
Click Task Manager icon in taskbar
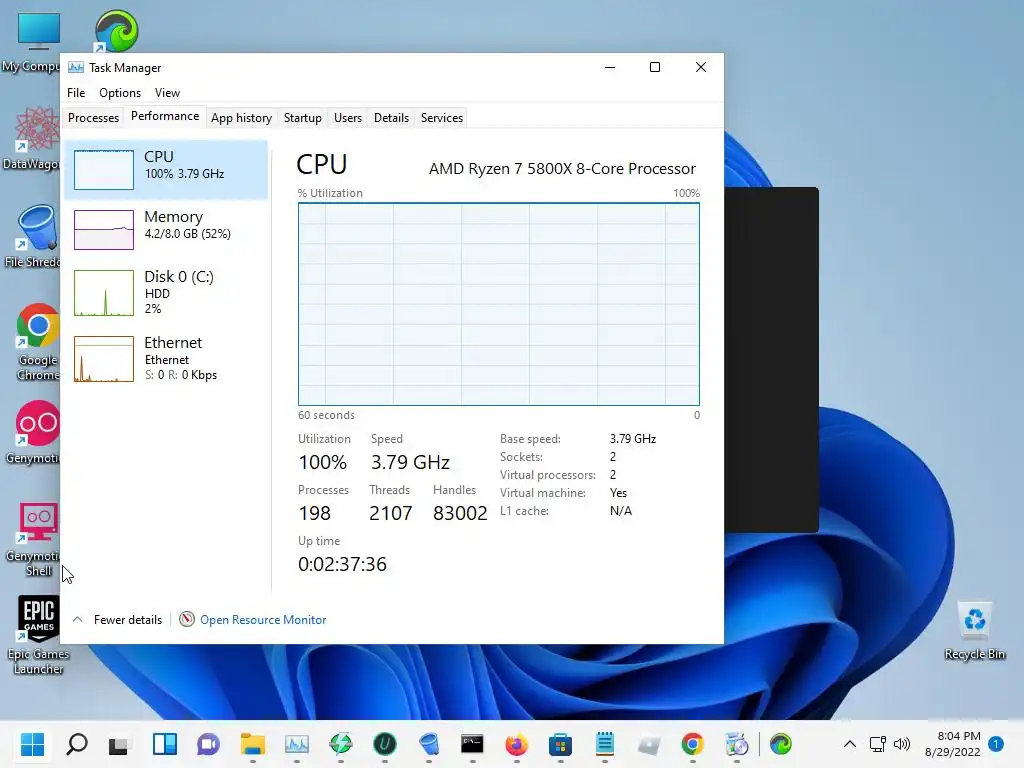pos(296,744)
